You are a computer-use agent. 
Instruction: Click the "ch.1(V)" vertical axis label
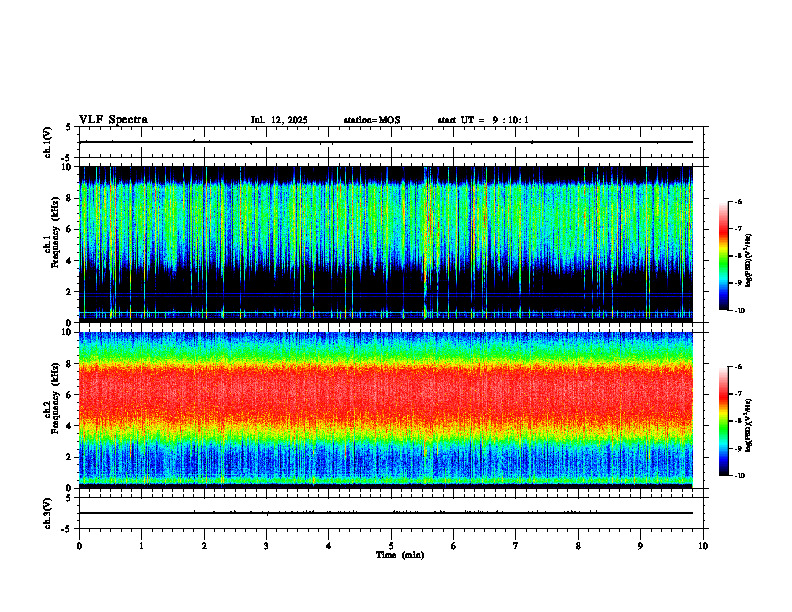pos(47,142)
